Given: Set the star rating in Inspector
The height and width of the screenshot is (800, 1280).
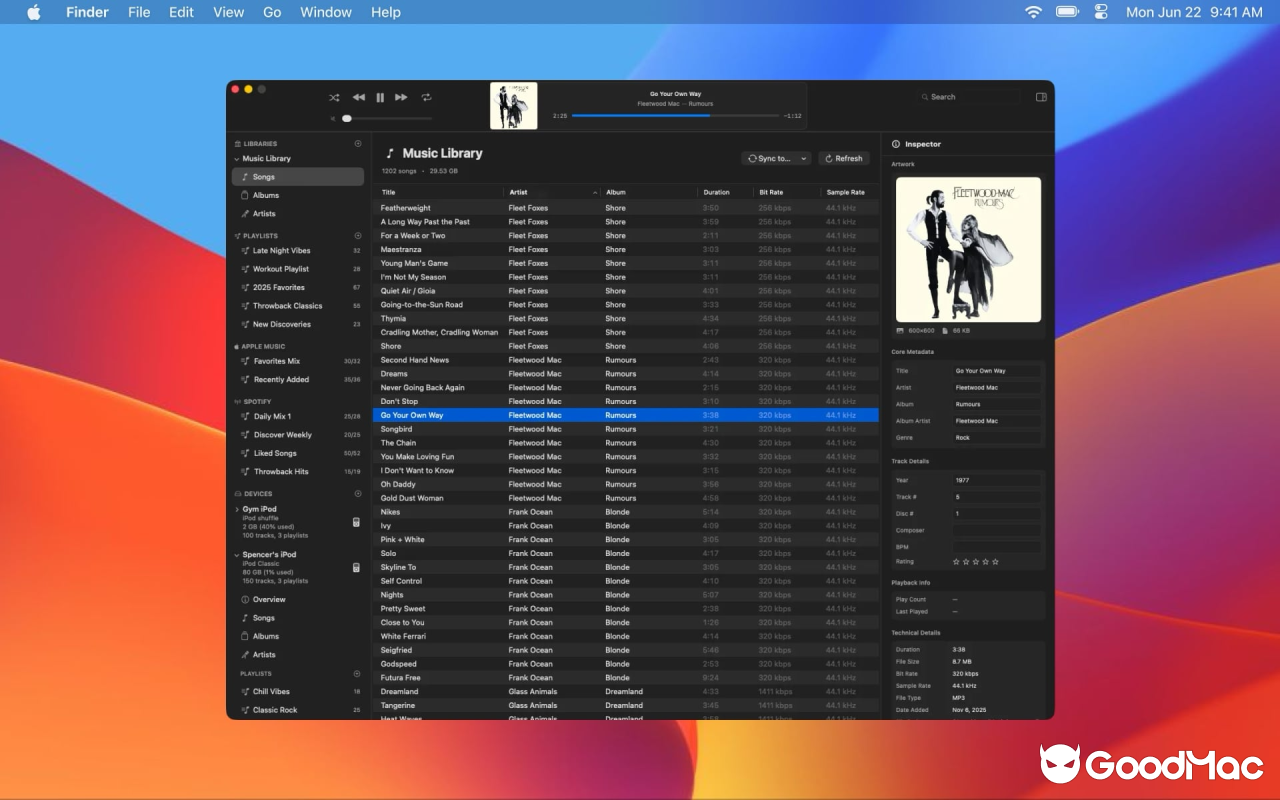Looking at the screenshot, I should pos(975,562).
